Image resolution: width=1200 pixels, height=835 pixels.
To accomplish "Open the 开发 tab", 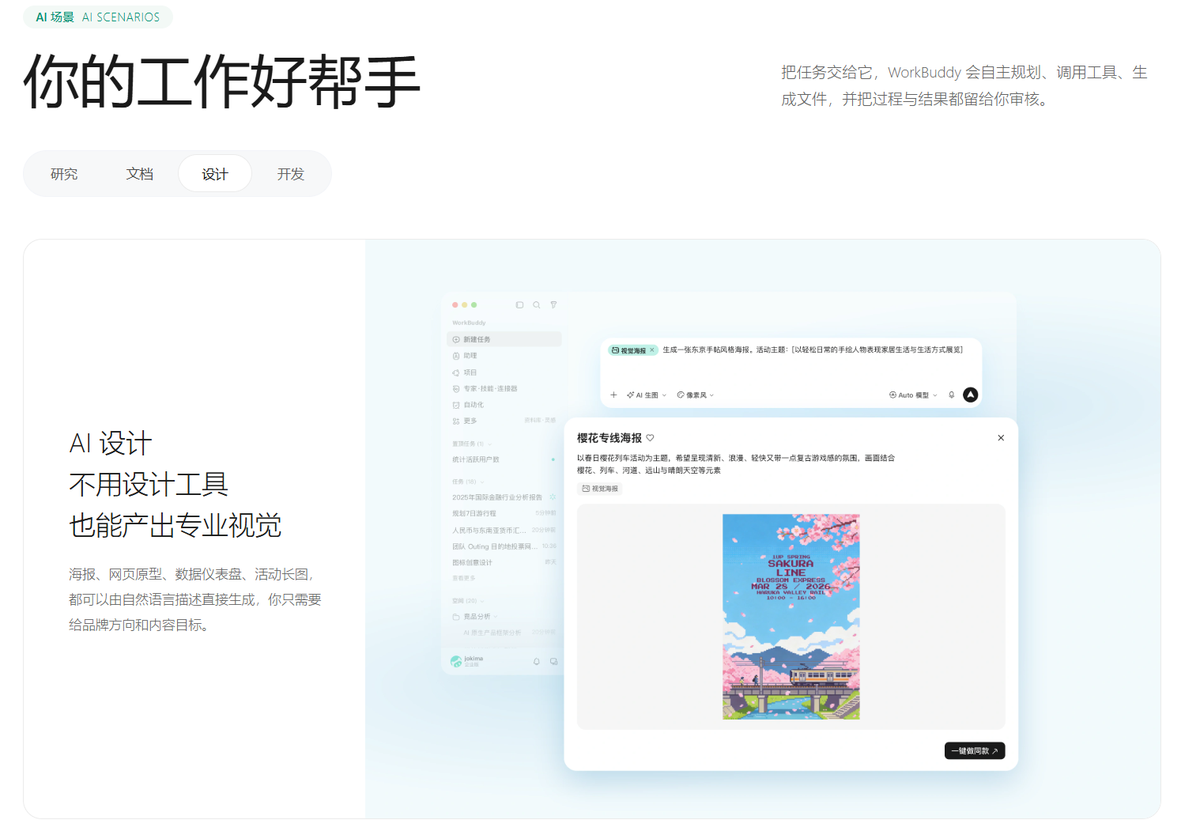I will pyautogui.click(x=291, y=174).
